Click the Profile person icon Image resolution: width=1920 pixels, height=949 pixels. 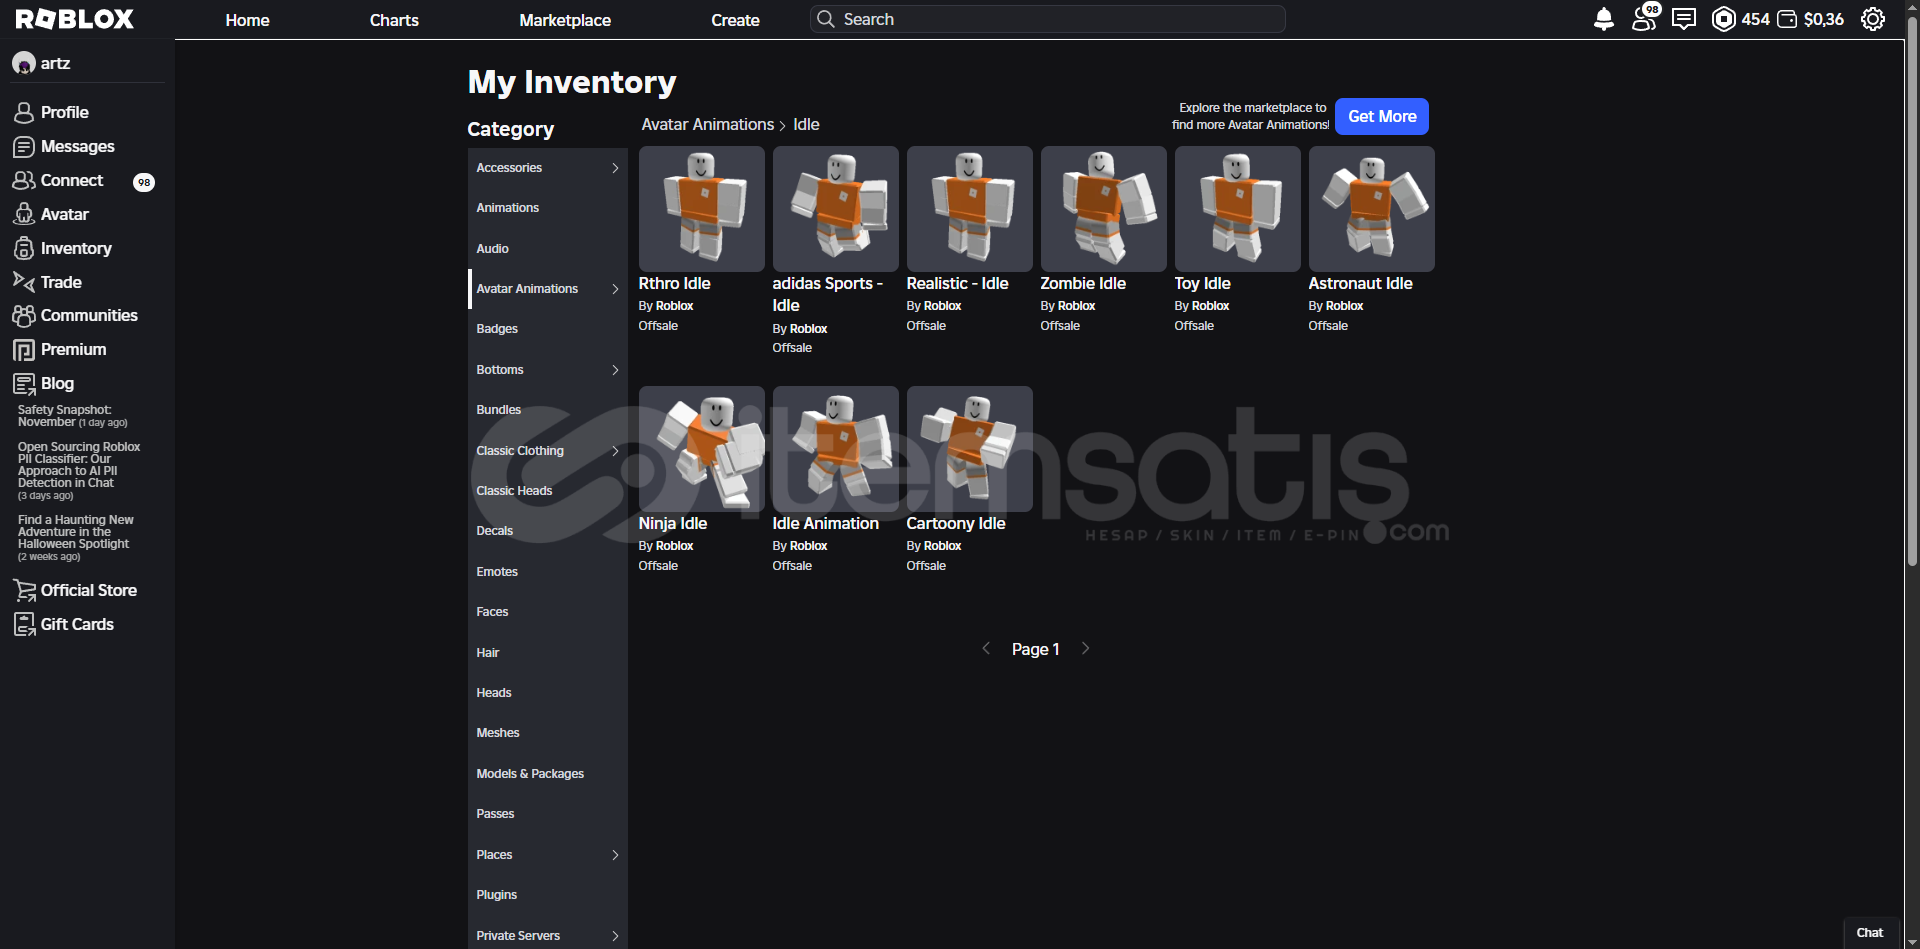24,112
